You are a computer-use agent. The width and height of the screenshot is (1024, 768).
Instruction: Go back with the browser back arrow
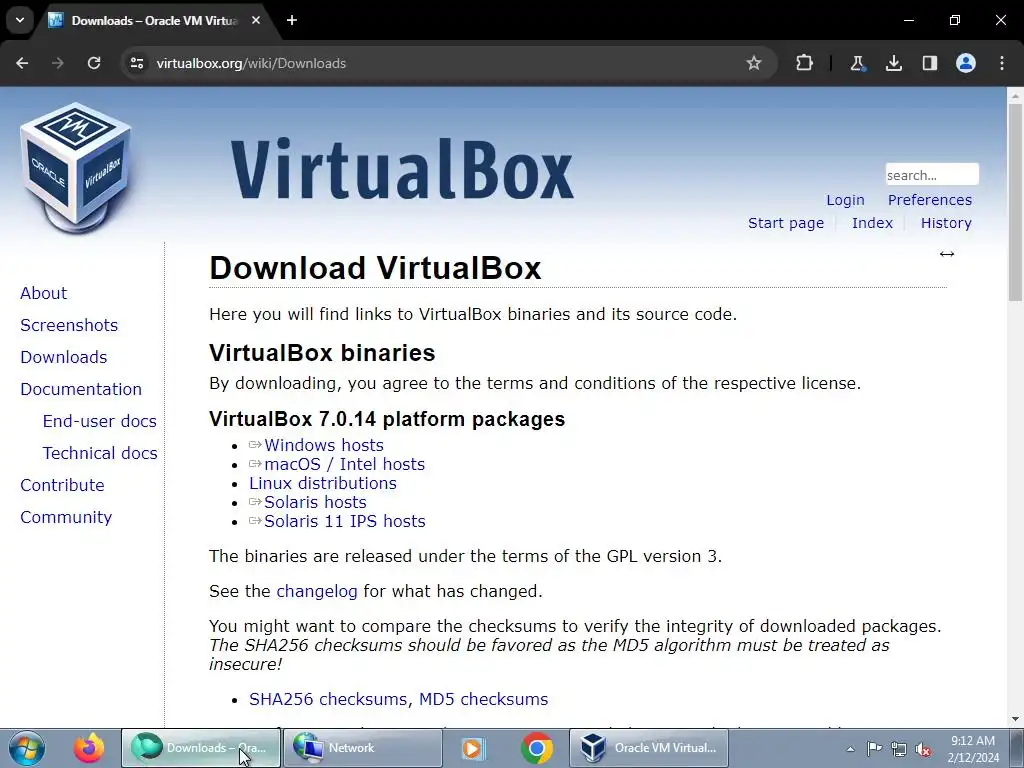[22, 63]
